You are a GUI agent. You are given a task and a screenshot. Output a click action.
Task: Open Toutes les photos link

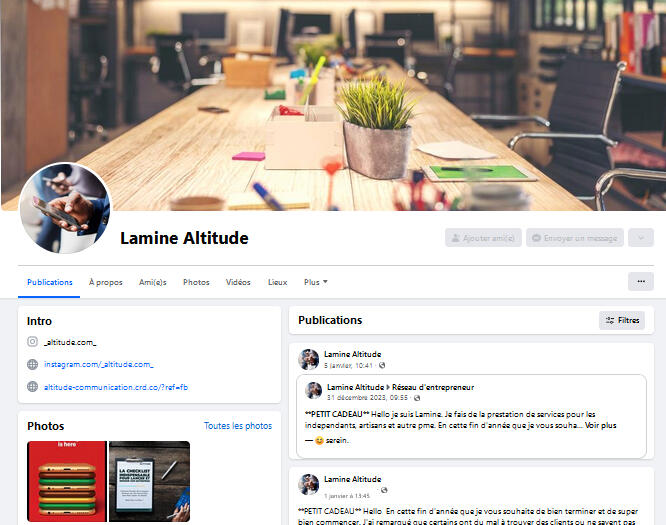coord(238,426)
